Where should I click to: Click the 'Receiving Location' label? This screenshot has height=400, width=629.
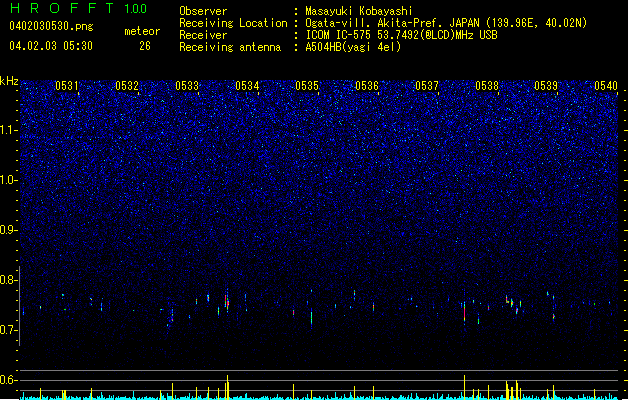pyautogui.click(x=233, y=23)
